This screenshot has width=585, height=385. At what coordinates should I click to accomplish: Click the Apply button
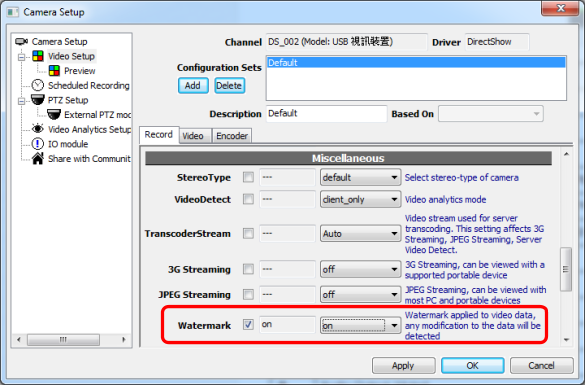[x=403, y=365]
